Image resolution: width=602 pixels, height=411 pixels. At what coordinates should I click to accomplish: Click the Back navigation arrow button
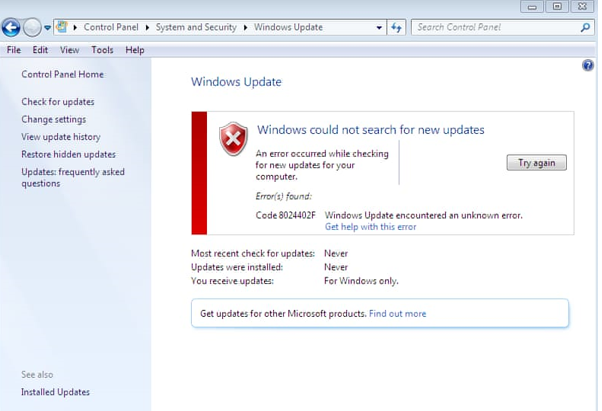[x=12, y=27]
